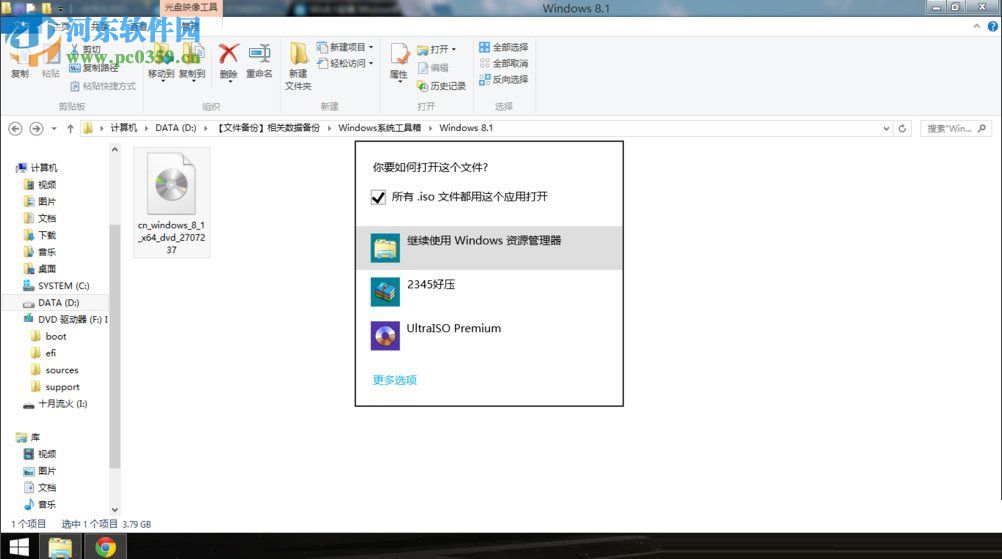This screenshot has width=1002, height=559.
Task: Select 下载 under 计算机 in tree
Action: pyautogui.click(x=46, y=235)
